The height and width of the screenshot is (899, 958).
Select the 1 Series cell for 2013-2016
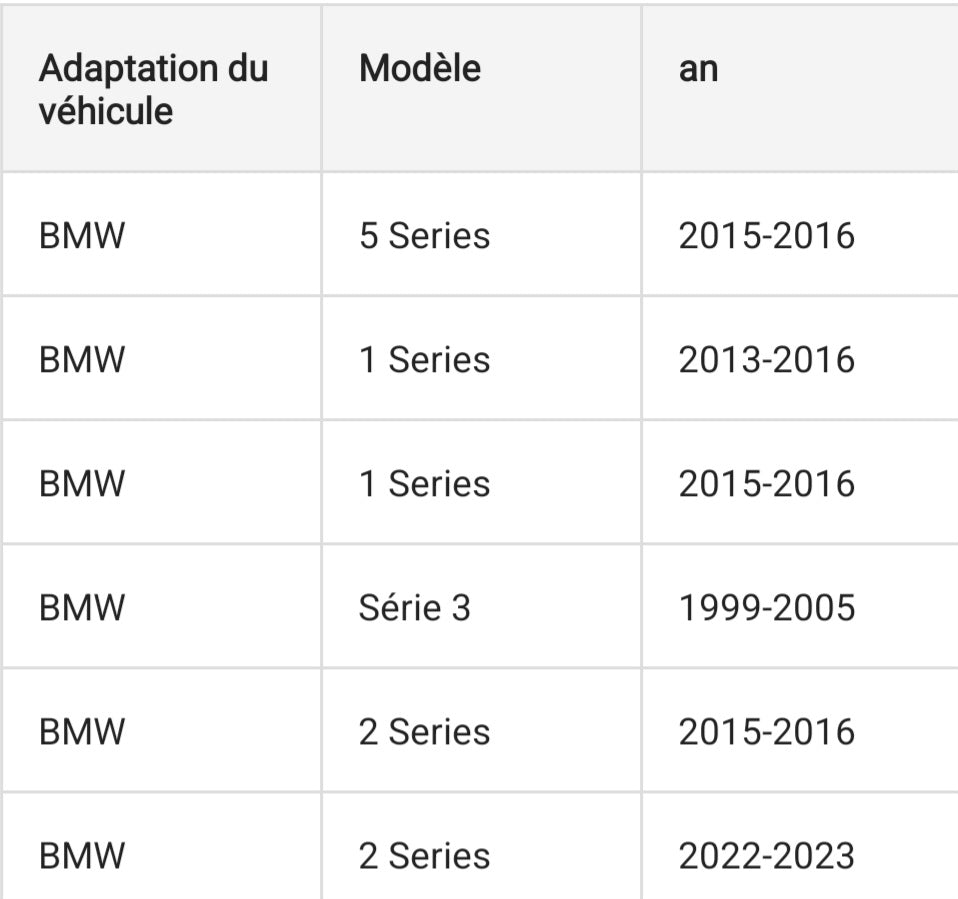[424, 360]
